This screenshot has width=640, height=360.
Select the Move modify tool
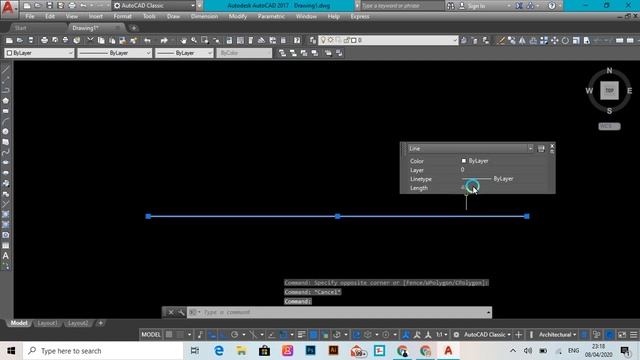point(554,40)
